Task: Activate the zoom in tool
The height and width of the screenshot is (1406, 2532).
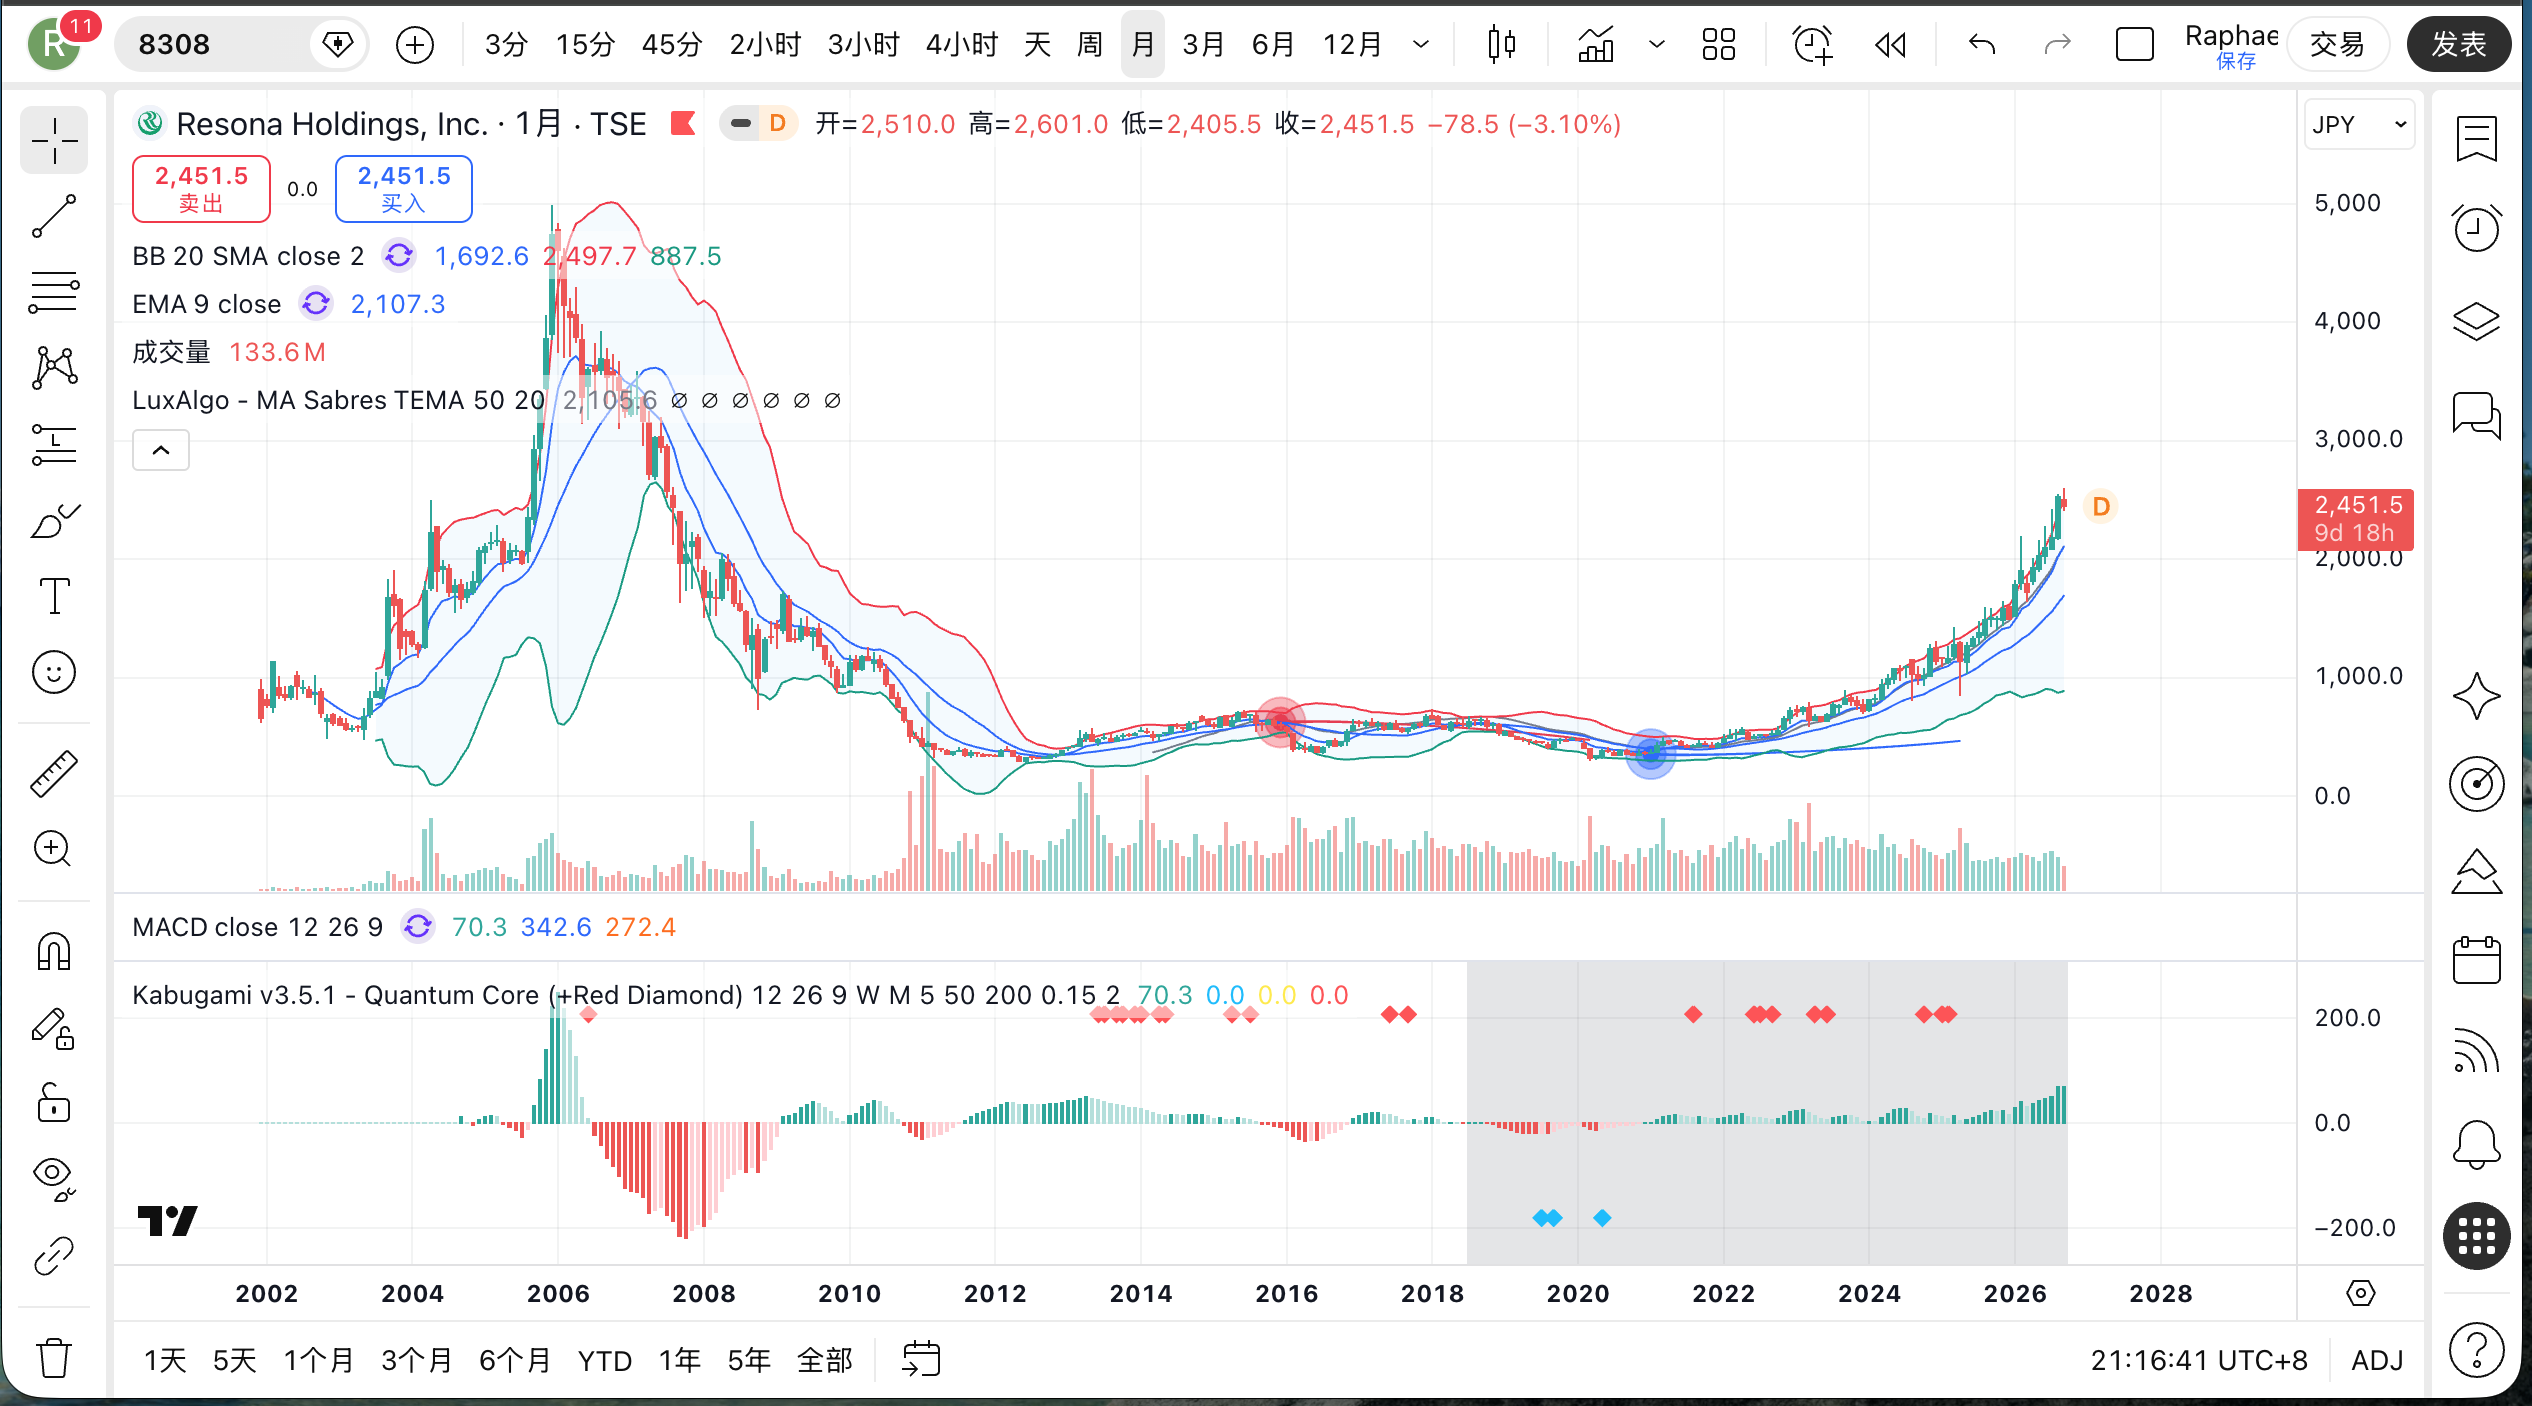Action: click(x=54, y=849)
